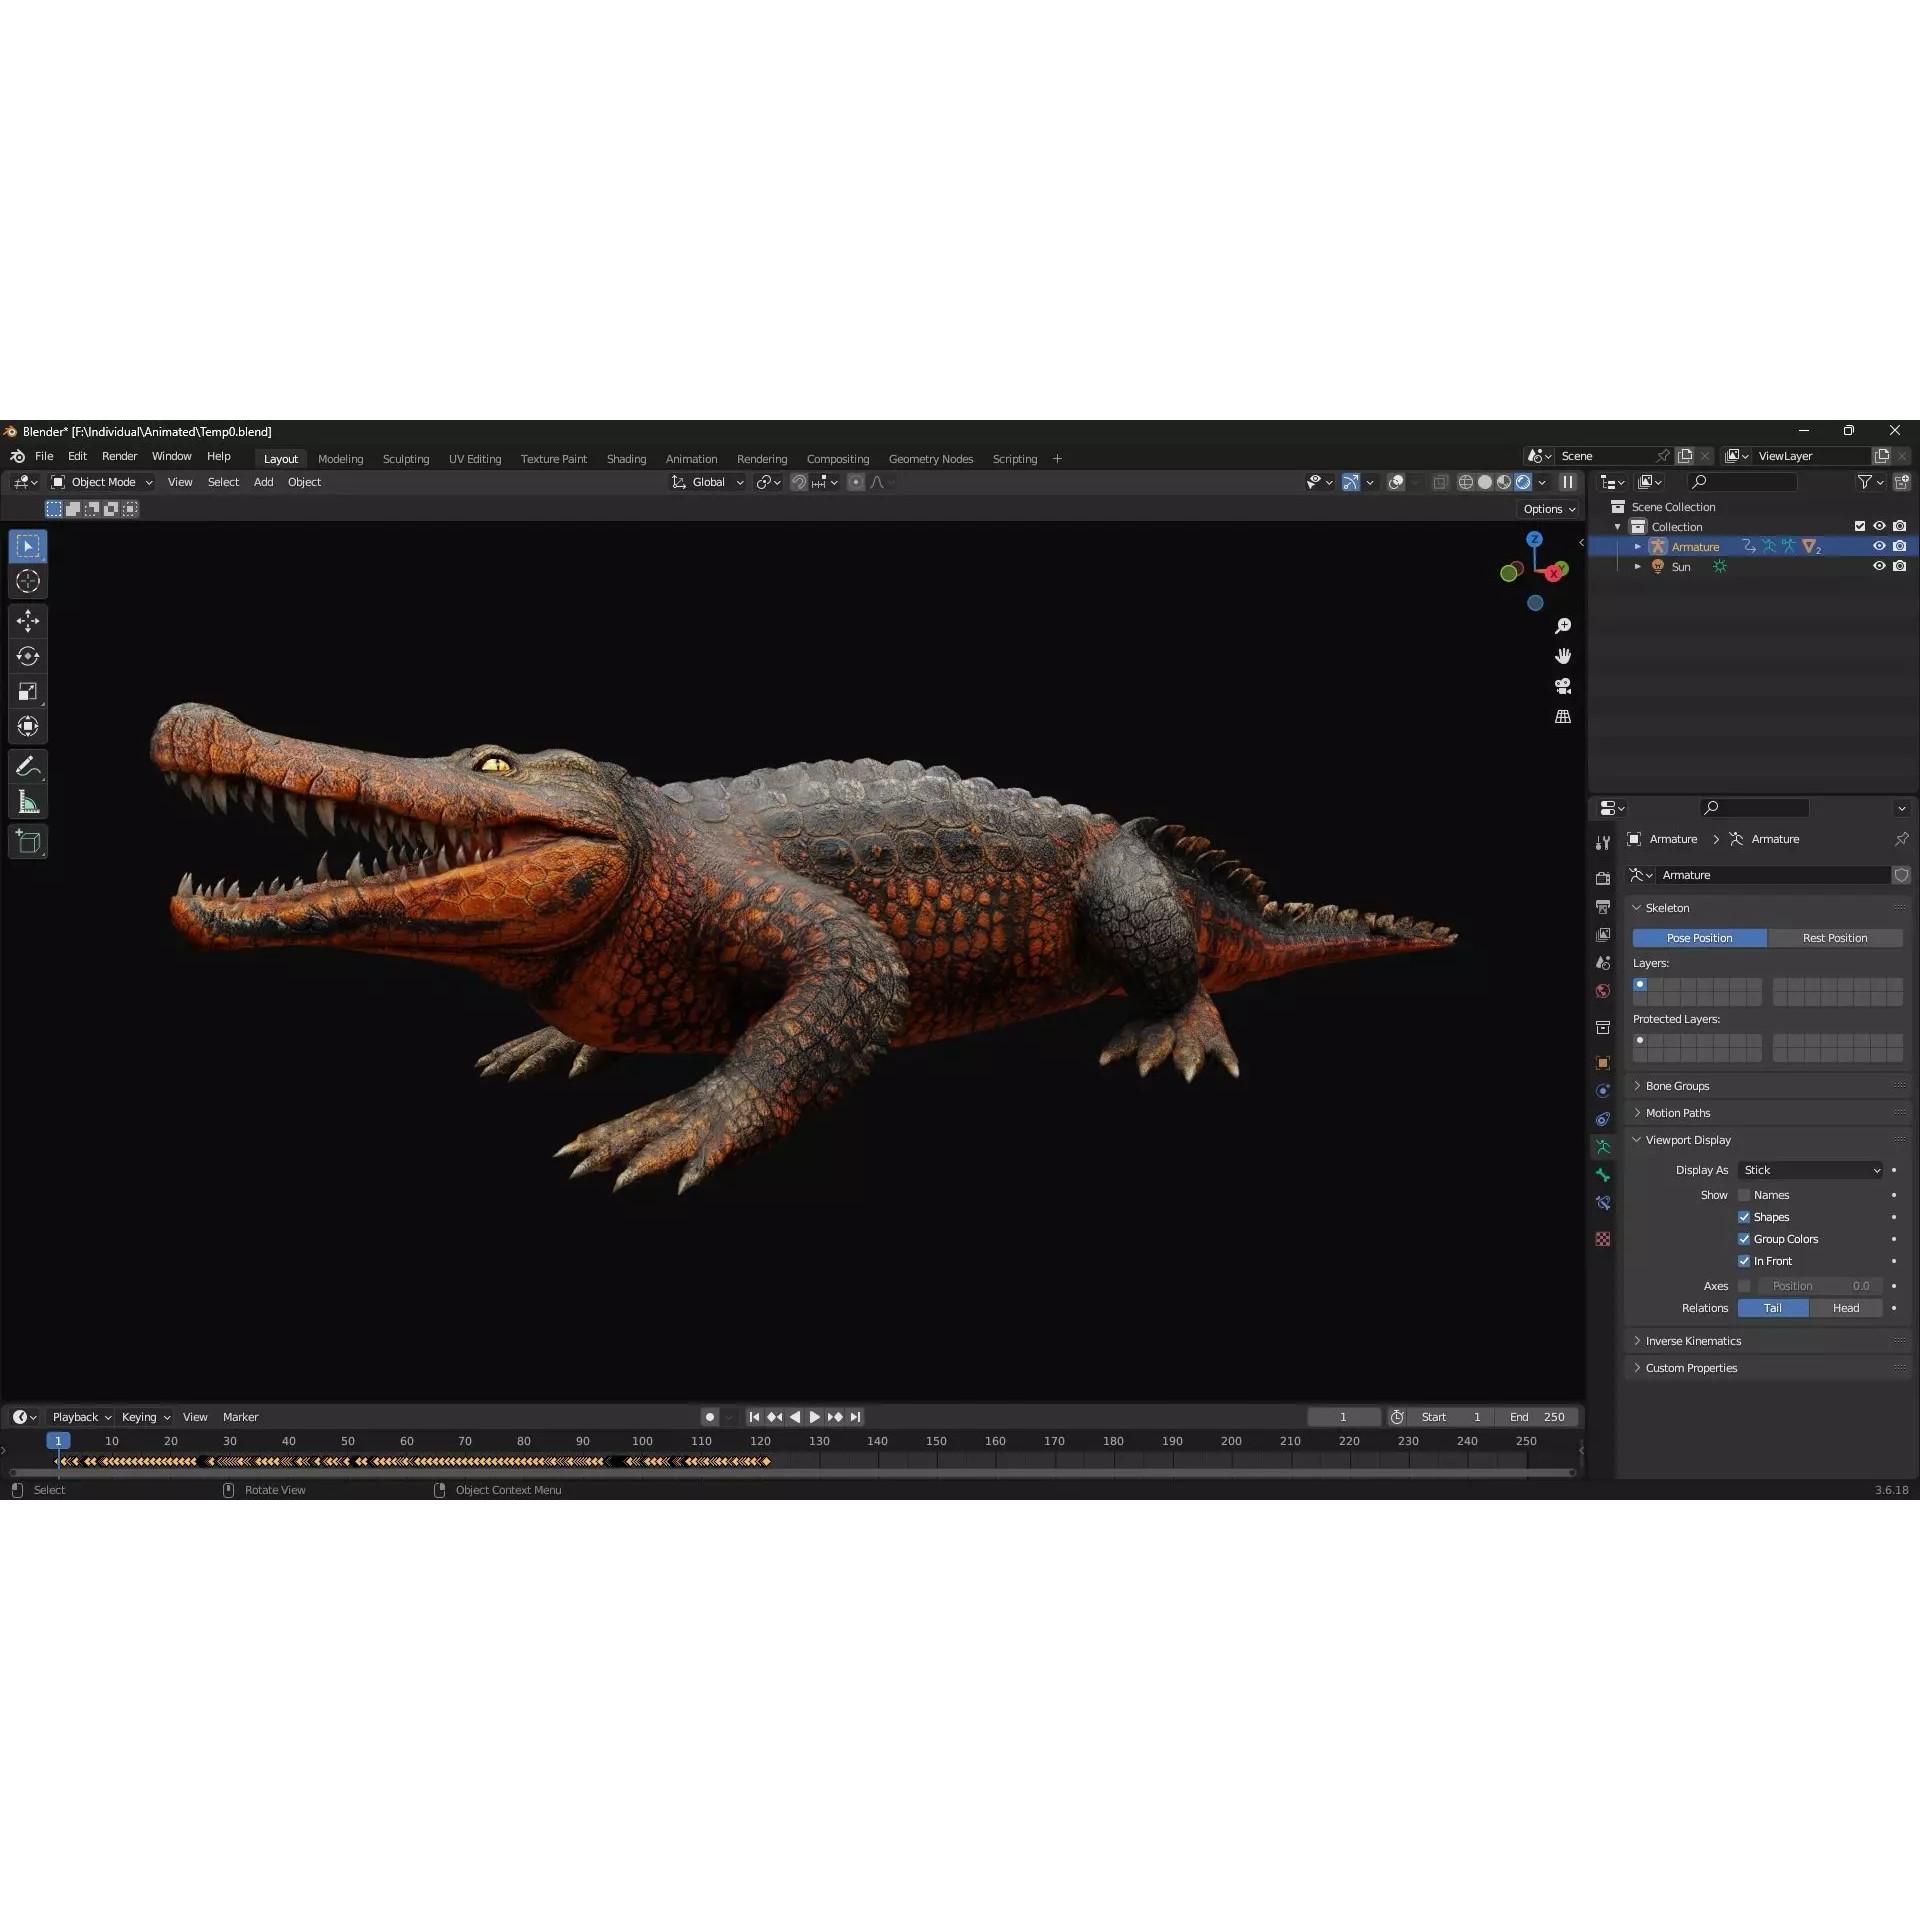Expand the Inverse Kinematics panel

pos(1694,1340)
